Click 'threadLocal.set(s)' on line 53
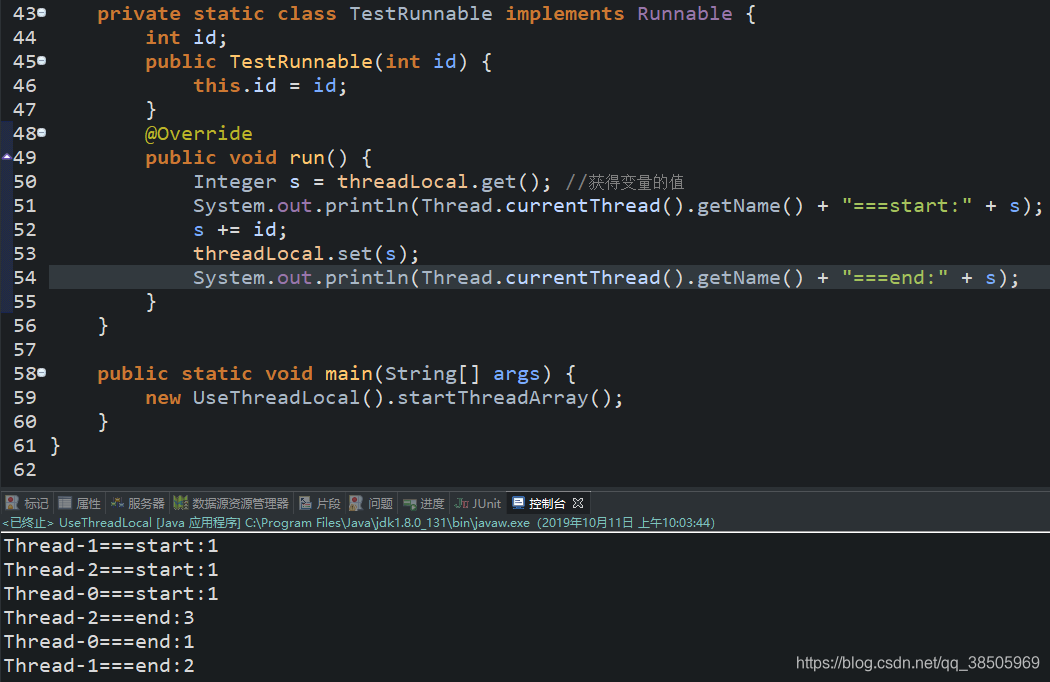The height and width of the screenshot is (682, 1050). coord(301,254)
